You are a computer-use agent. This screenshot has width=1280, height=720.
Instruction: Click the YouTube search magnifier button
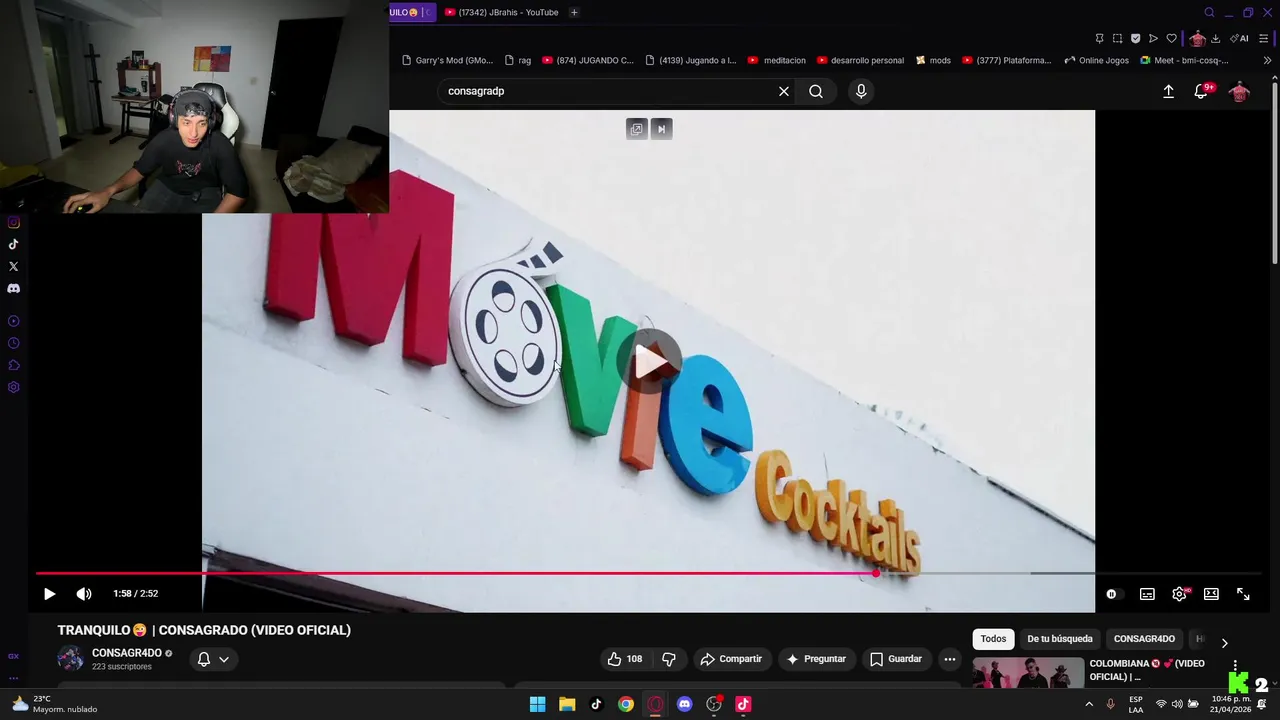816,91
